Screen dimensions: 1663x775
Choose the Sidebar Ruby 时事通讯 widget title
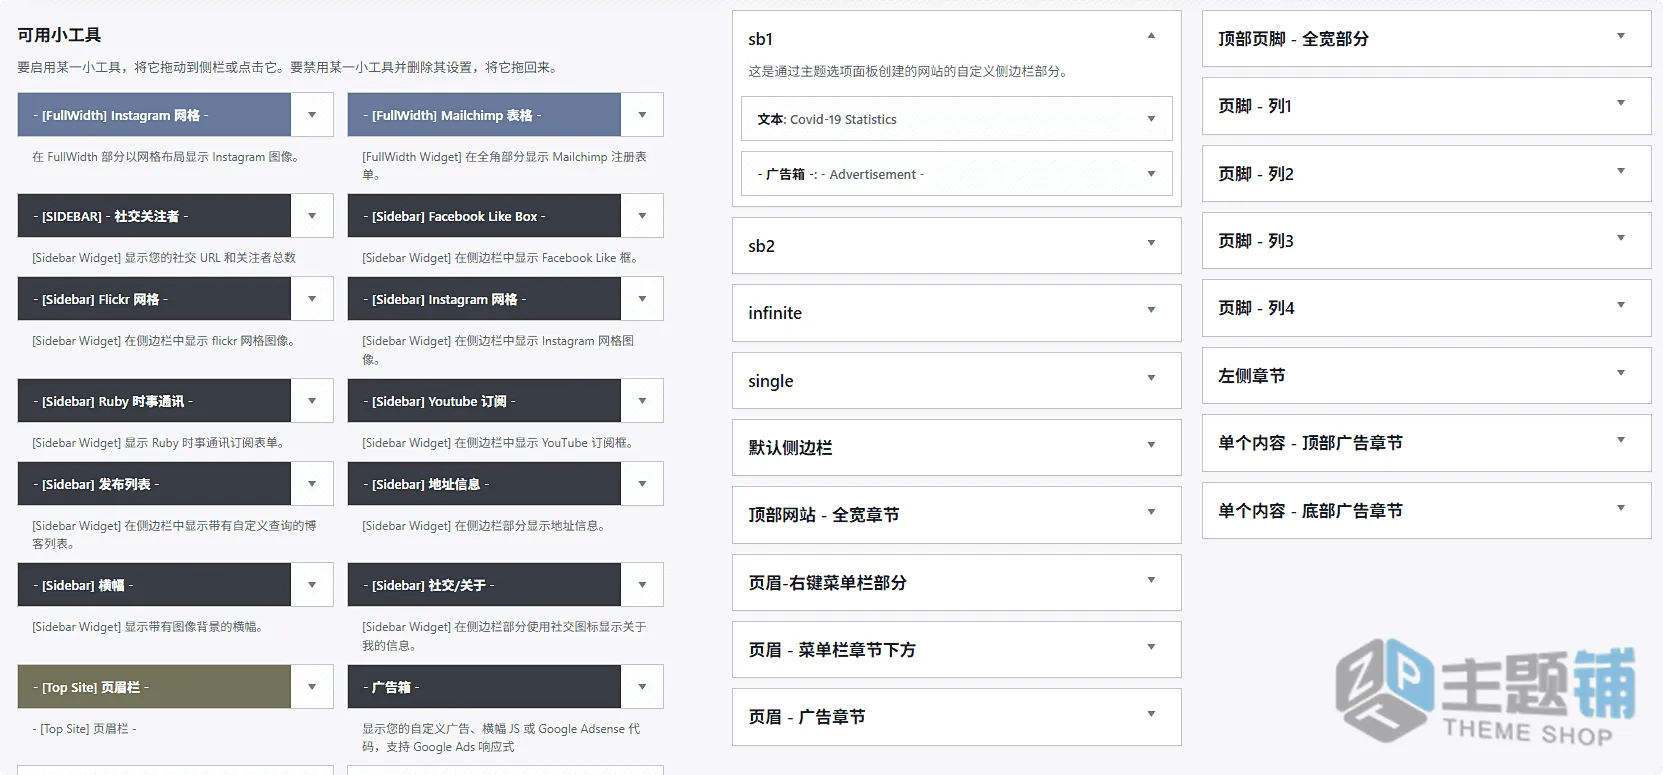[154, 401]
